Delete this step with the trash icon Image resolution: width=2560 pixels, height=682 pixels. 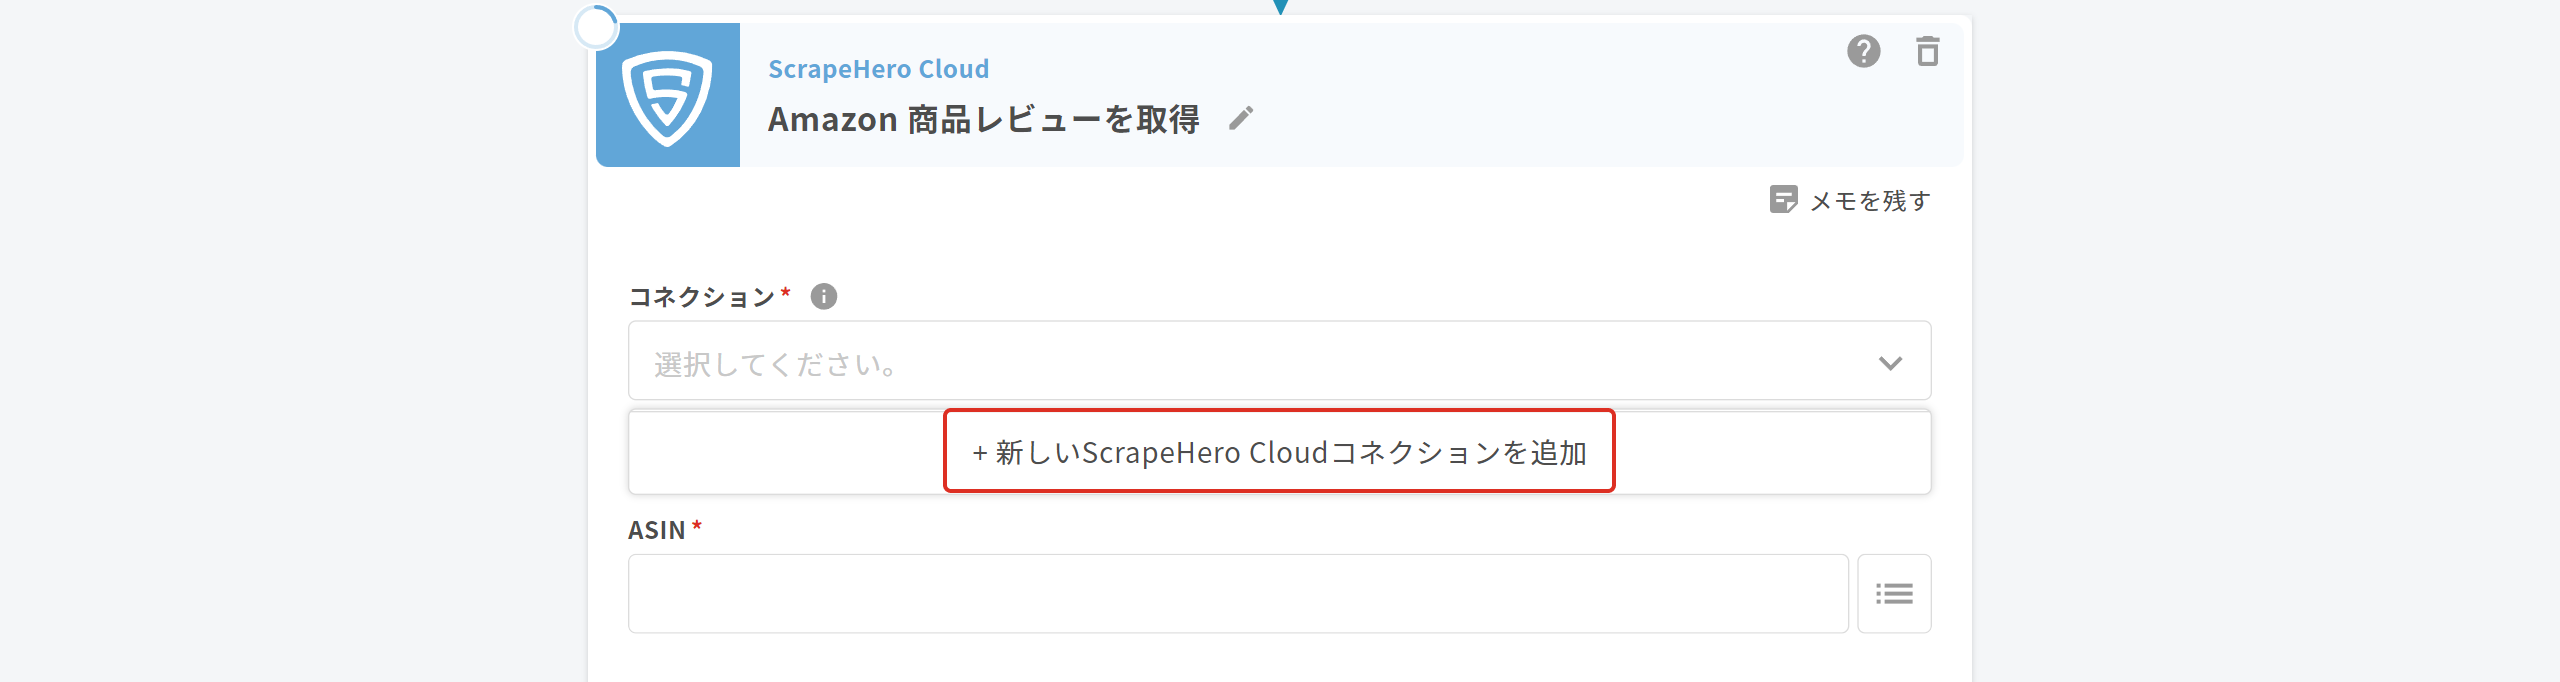tap(1927, 51)
